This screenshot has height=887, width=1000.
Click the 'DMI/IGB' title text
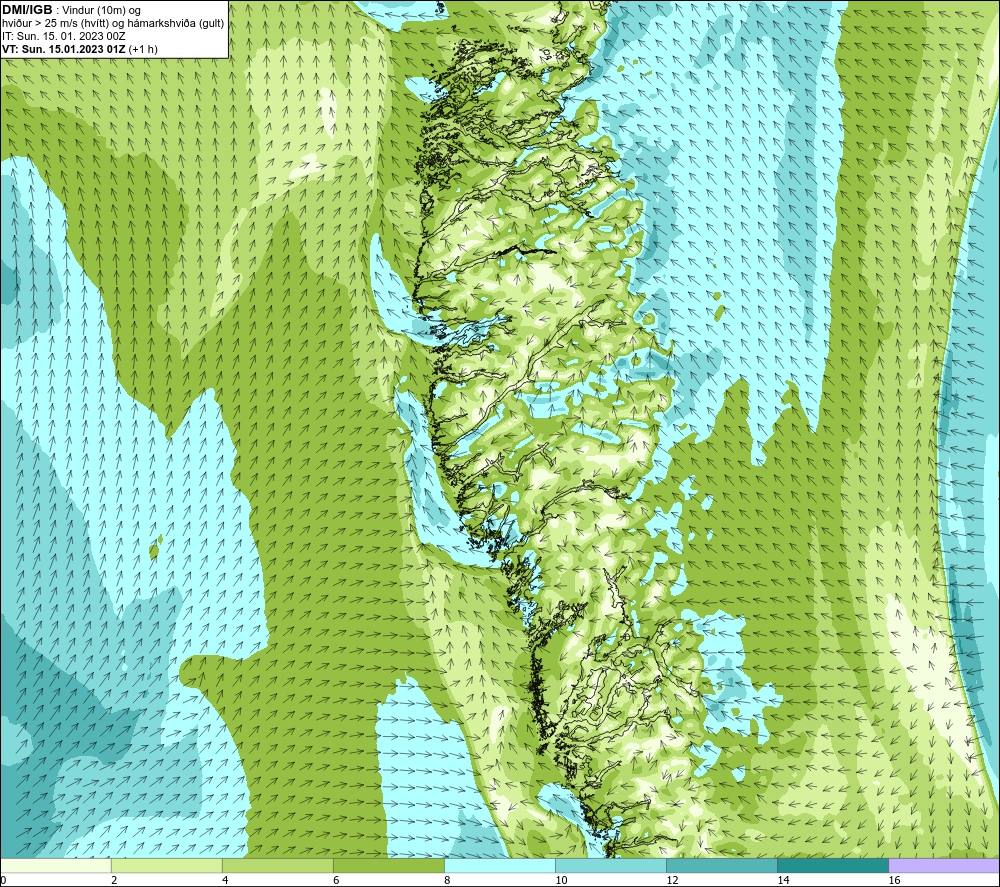coord(27,10)
